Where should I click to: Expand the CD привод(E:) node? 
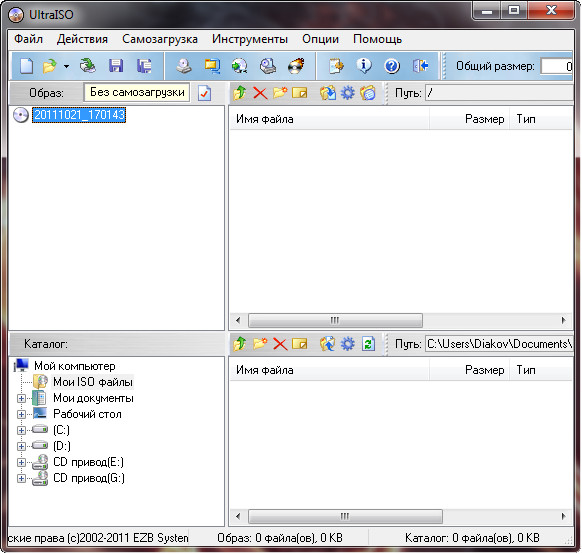[22, 462]
